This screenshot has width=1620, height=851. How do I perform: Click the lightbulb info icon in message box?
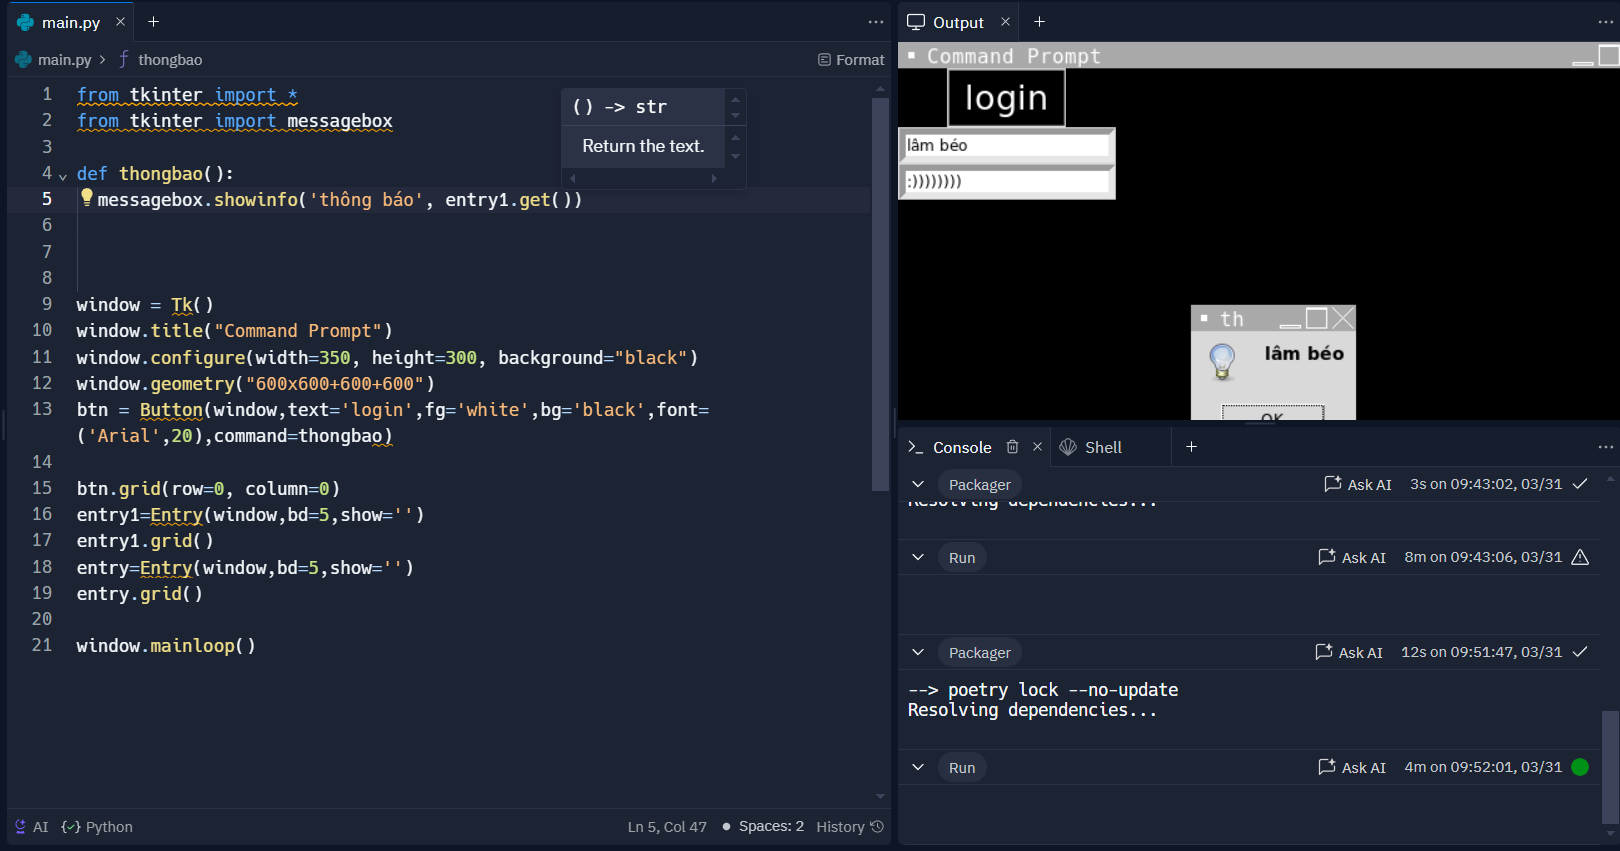(1222, 360)
